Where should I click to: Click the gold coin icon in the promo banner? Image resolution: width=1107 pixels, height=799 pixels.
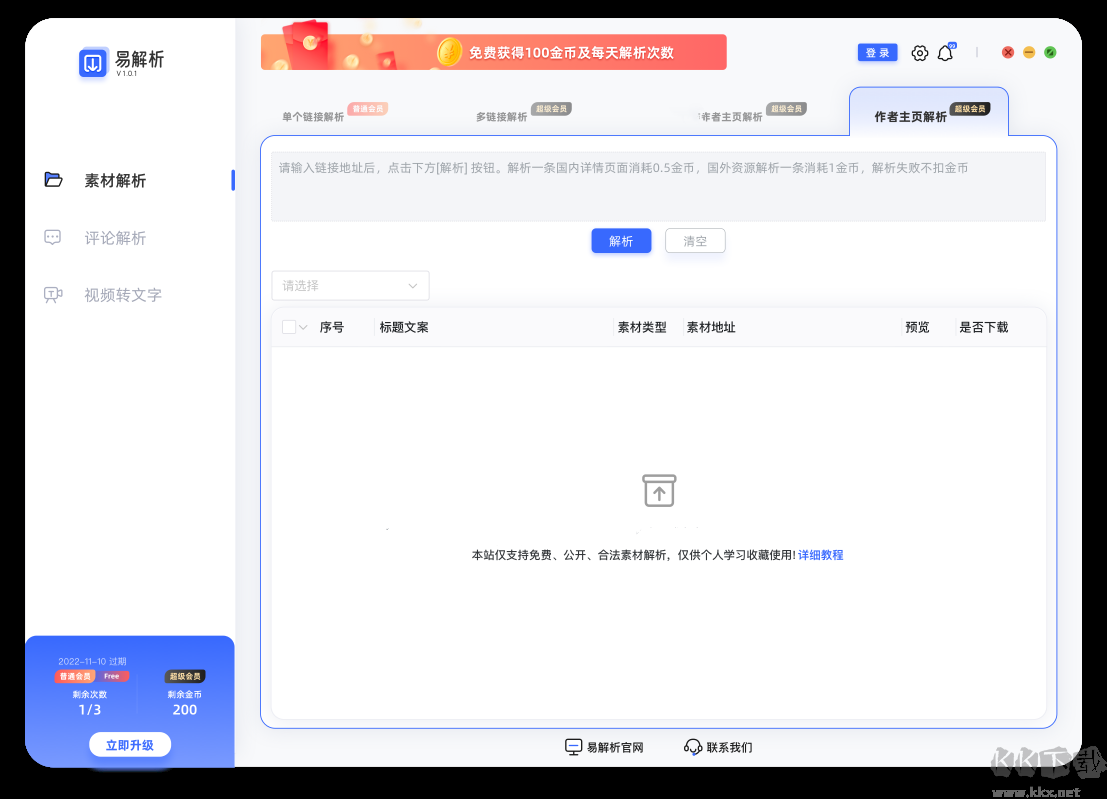448,51
